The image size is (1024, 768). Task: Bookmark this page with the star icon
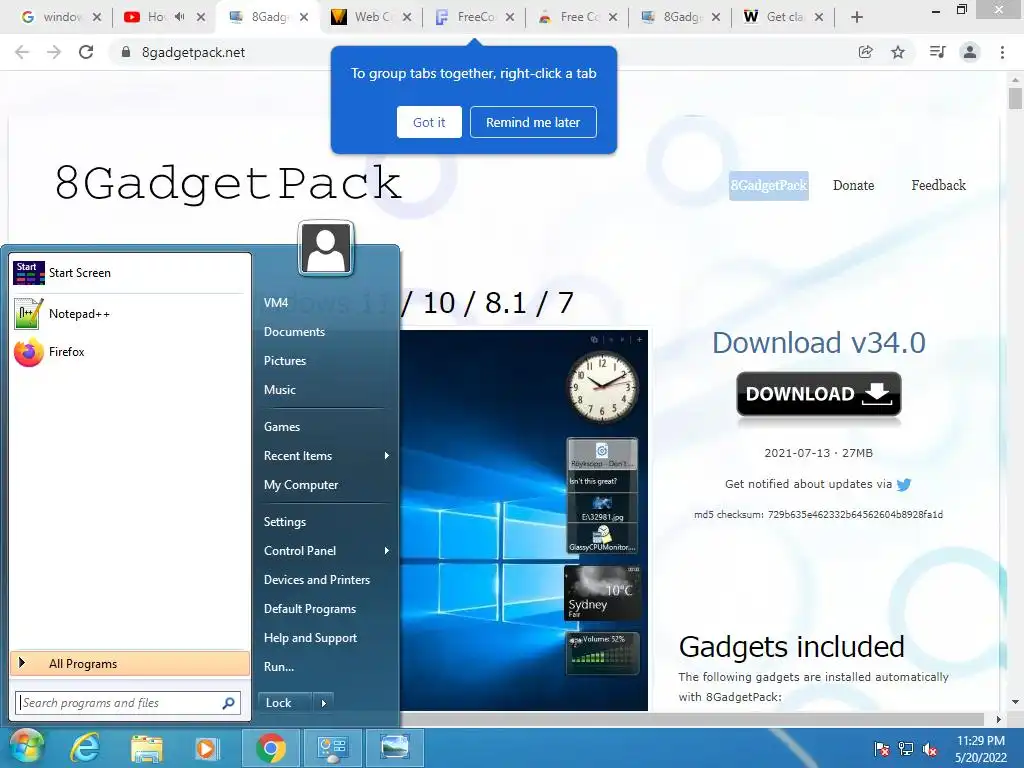[x=898, y=52]
